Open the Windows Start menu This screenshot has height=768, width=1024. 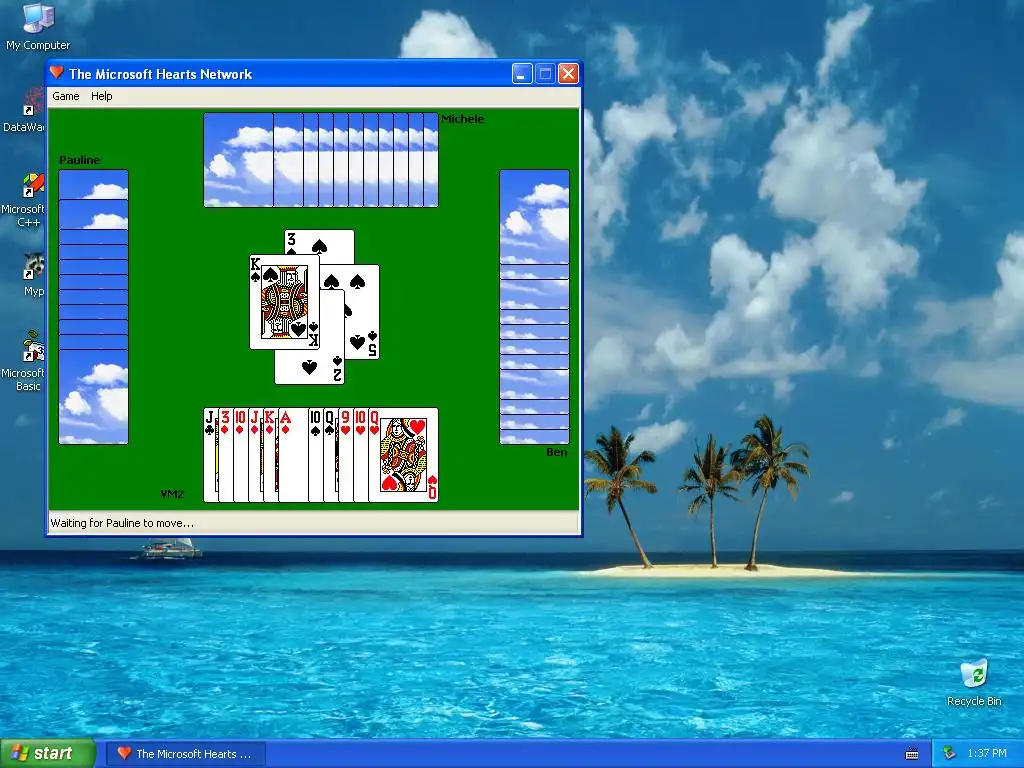pyautogui.click(x=47, y=754)
